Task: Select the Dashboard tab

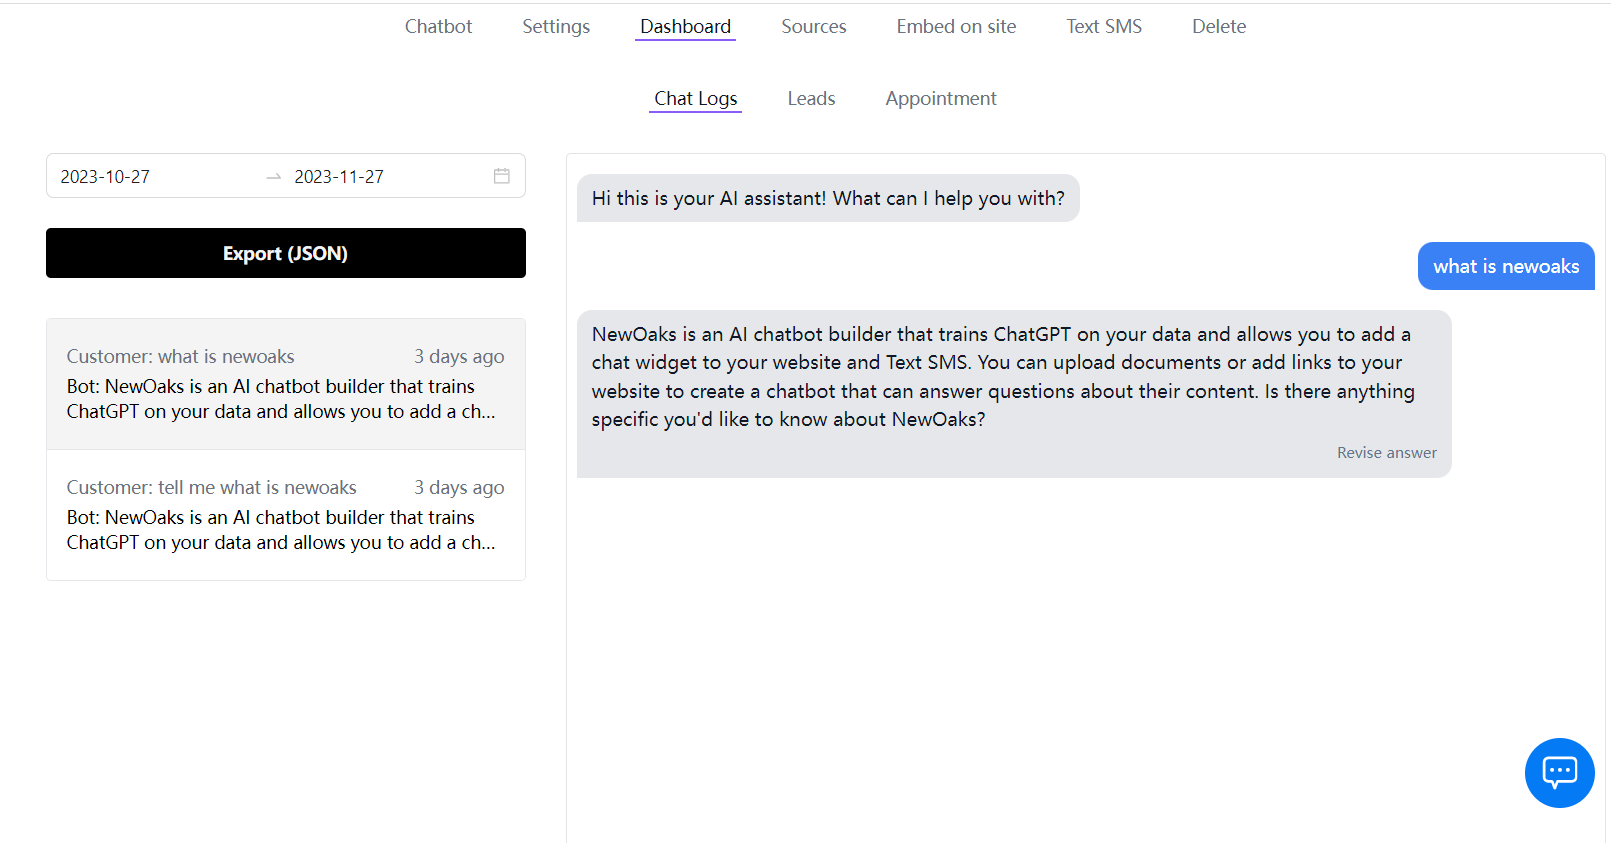Action: [x=685, y=27]
